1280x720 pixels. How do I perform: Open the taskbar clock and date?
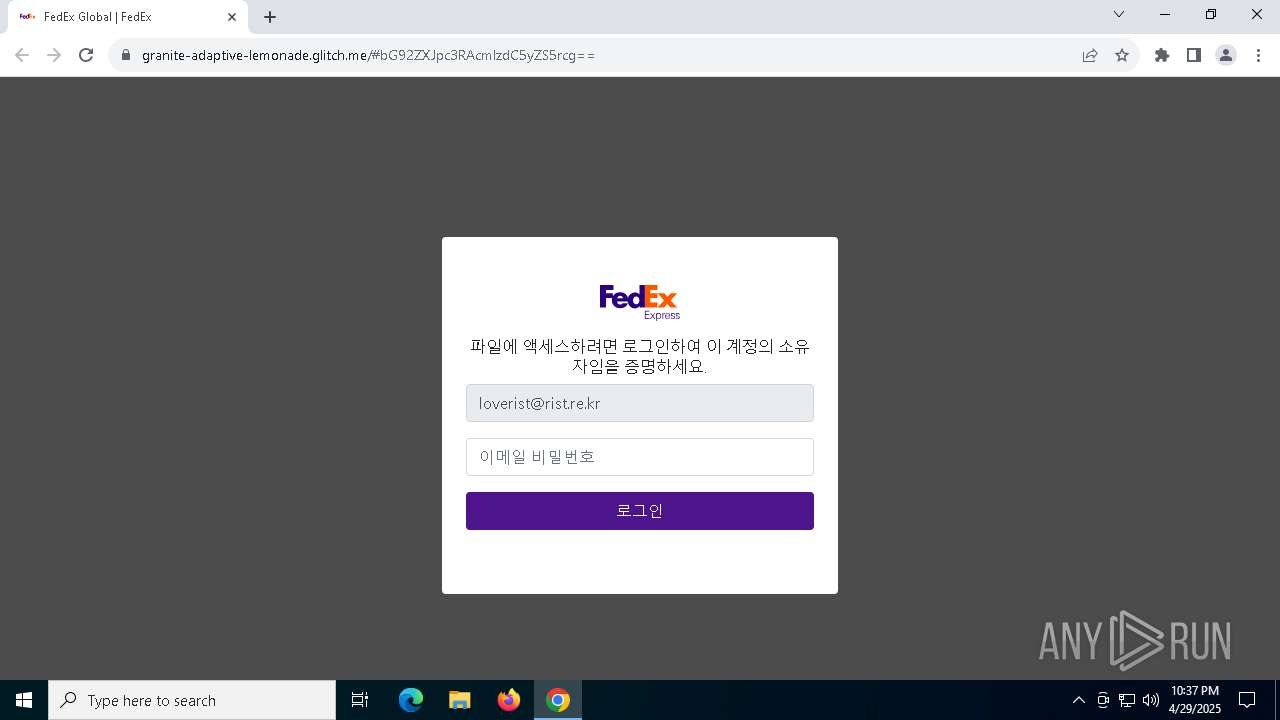pyautogui.click(x=1195, y=700)
